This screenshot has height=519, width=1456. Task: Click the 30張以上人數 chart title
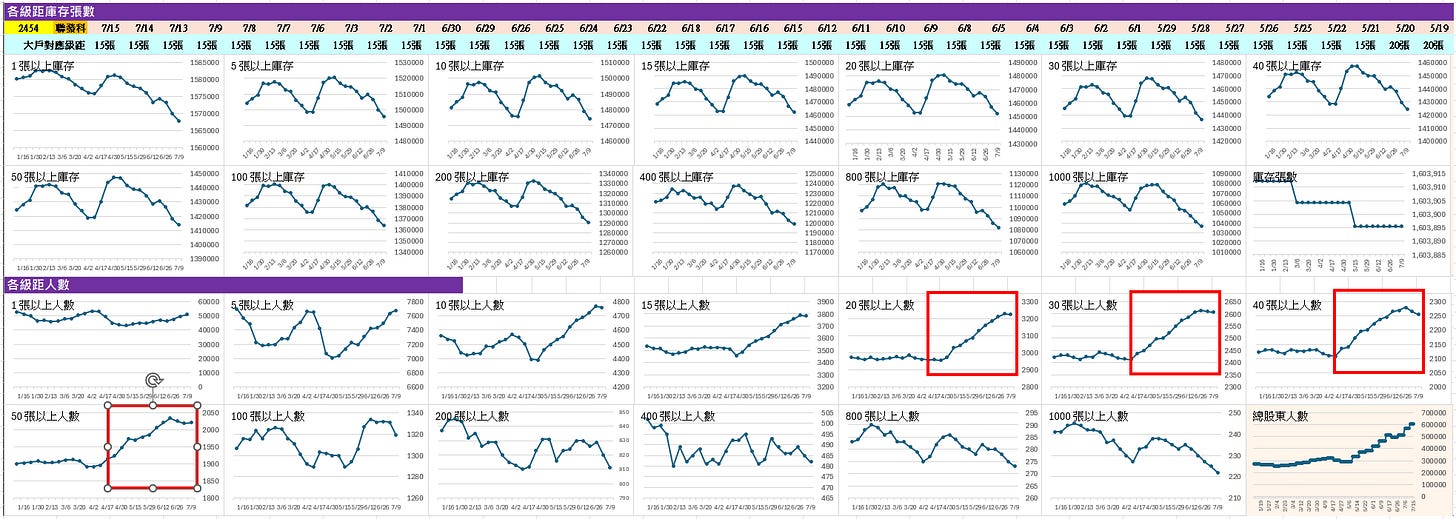[x=1084, y=305]
